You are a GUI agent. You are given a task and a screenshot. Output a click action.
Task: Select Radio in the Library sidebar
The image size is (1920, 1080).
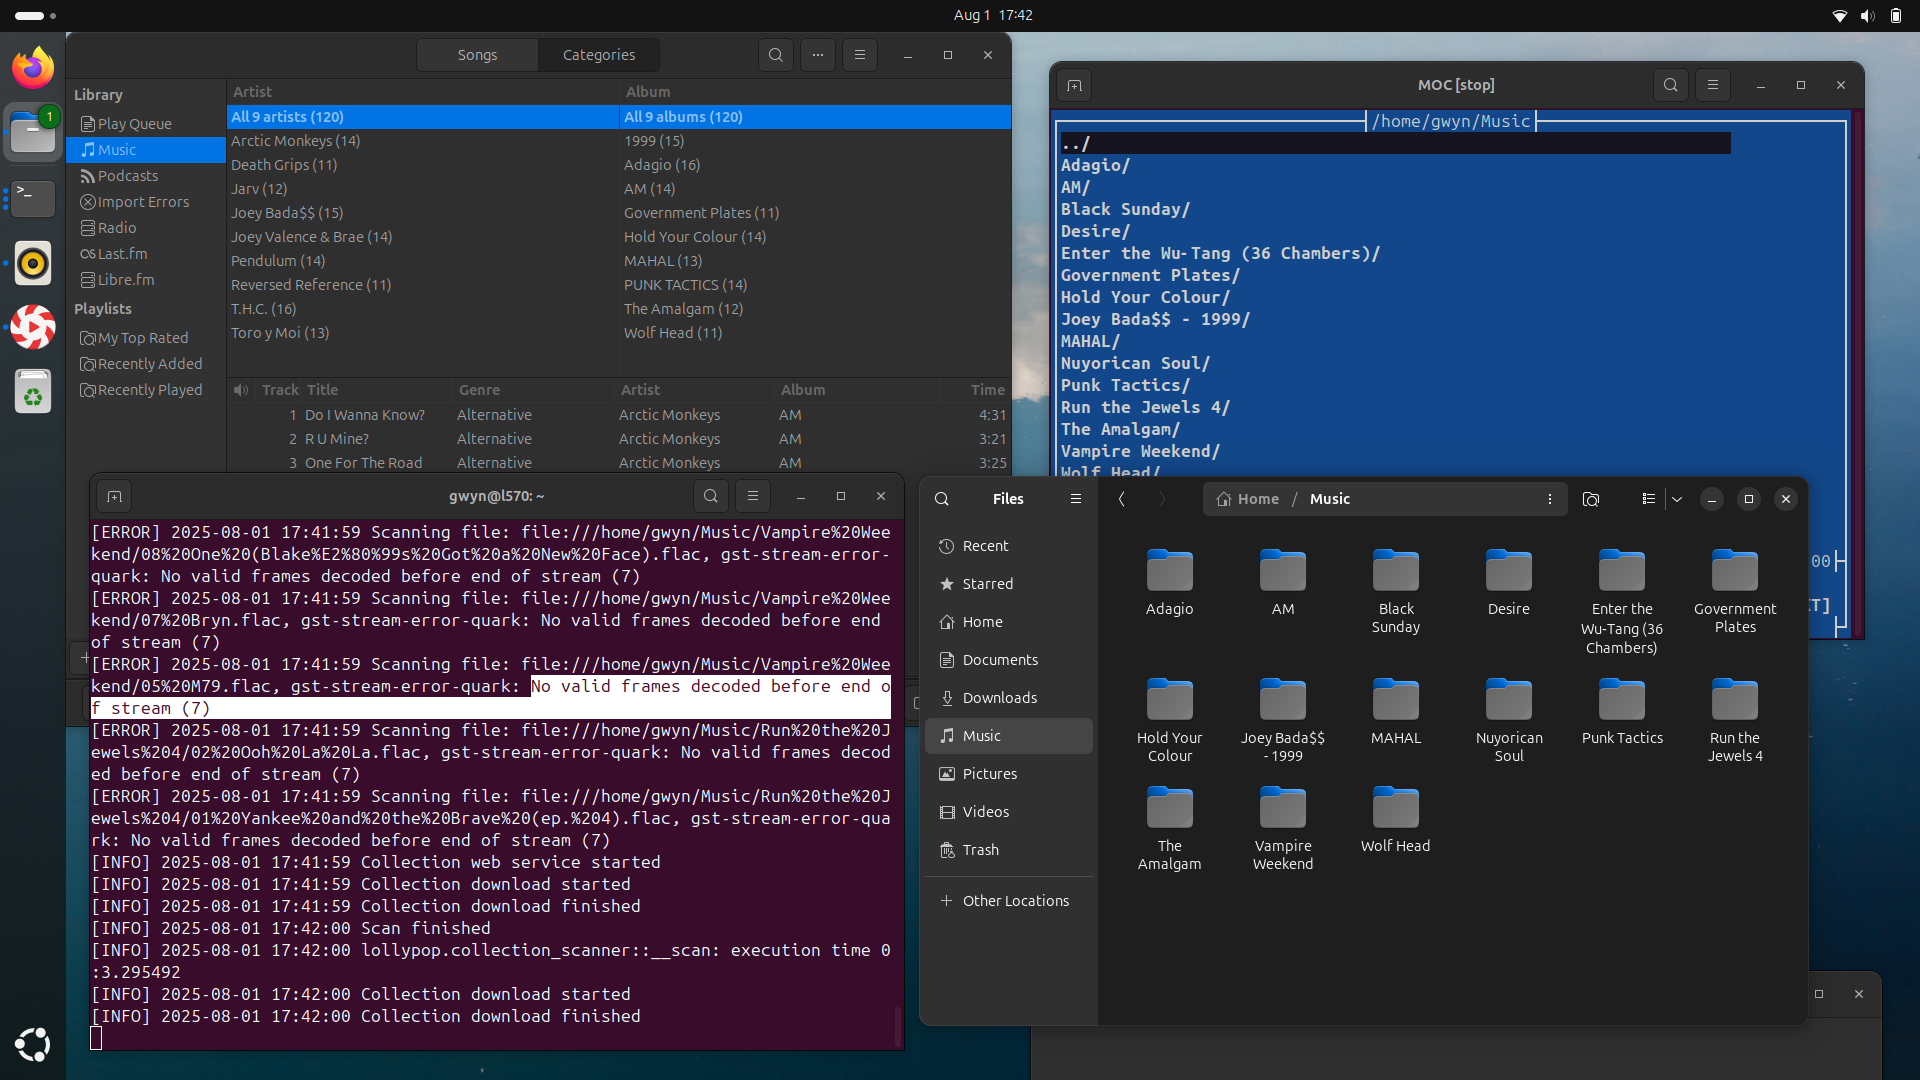click(x=146, y=228)
